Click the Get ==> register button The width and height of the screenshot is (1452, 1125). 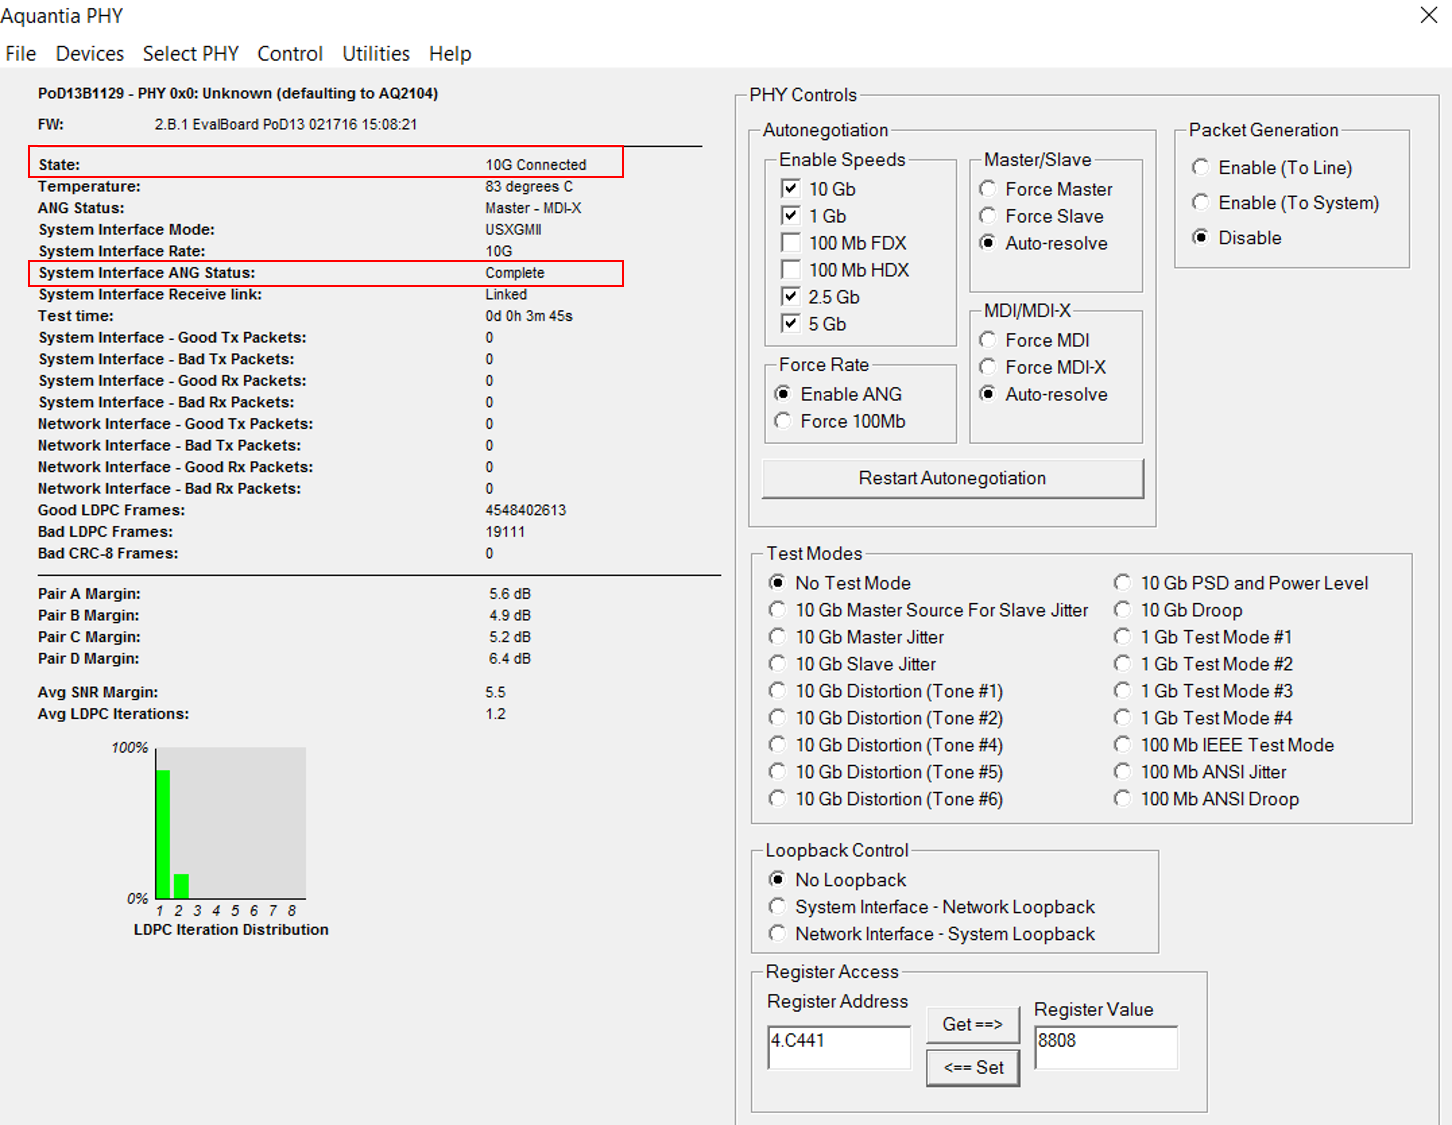tap(973, 1025)
